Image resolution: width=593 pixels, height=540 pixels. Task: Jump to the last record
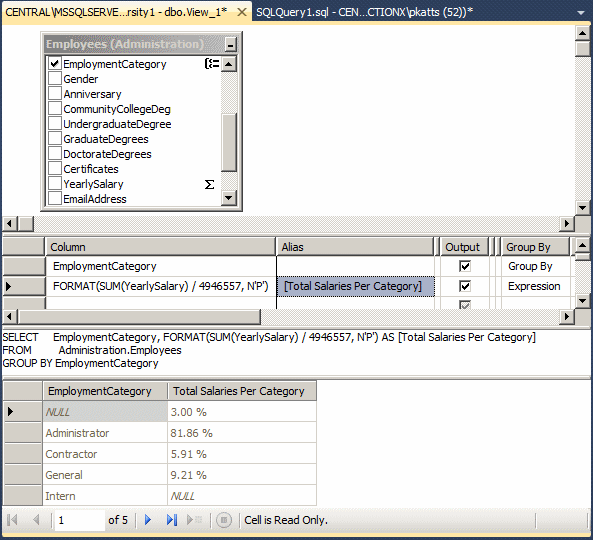tap(172, 520)
